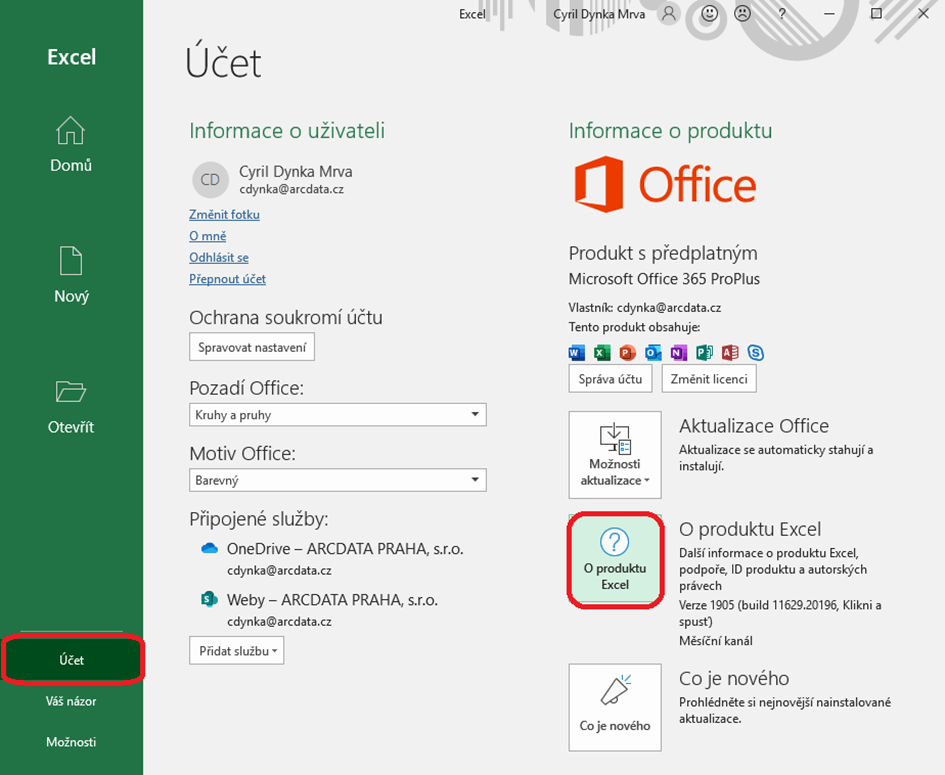The width and height of the screenshot is (945, 775).
Task: Open Možnosti aktualizace update options
Action: click(x=615, y=455)
